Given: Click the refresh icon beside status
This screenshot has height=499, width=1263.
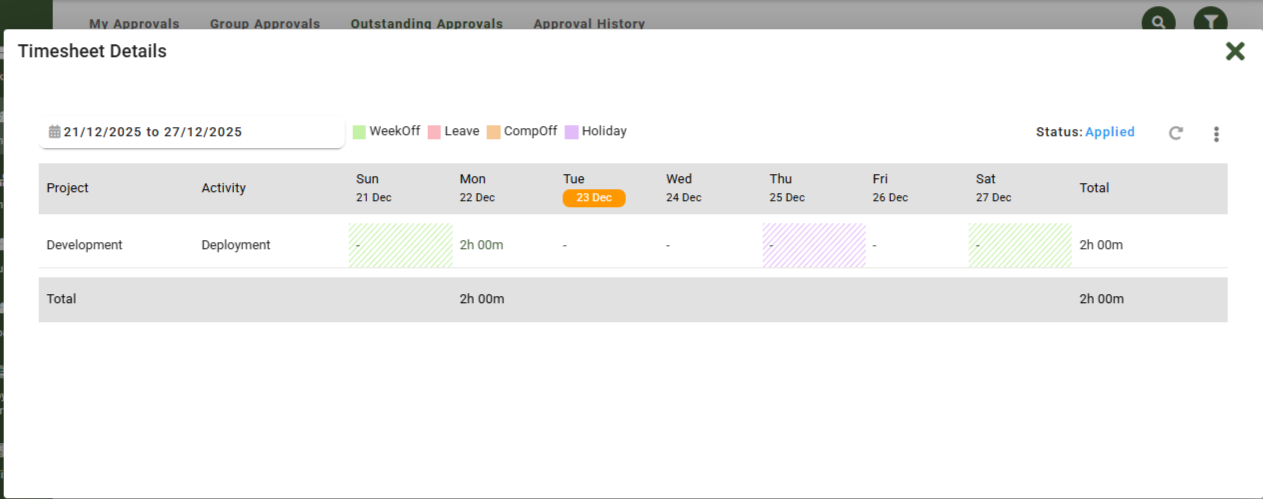Looking at the screenshot, I should coord(1176,133).
